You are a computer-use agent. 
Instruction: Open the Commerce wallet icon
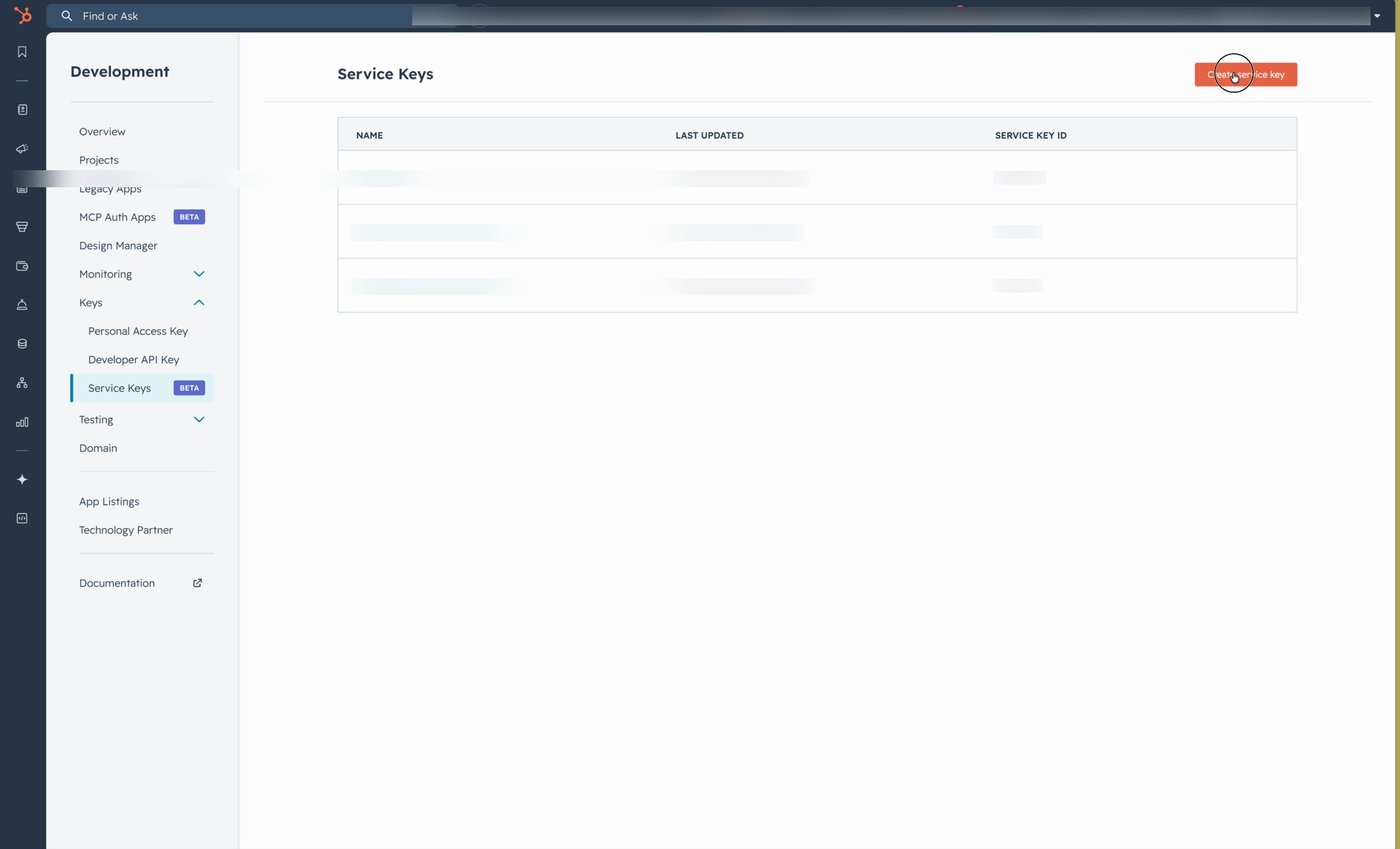tap(22, 265)
